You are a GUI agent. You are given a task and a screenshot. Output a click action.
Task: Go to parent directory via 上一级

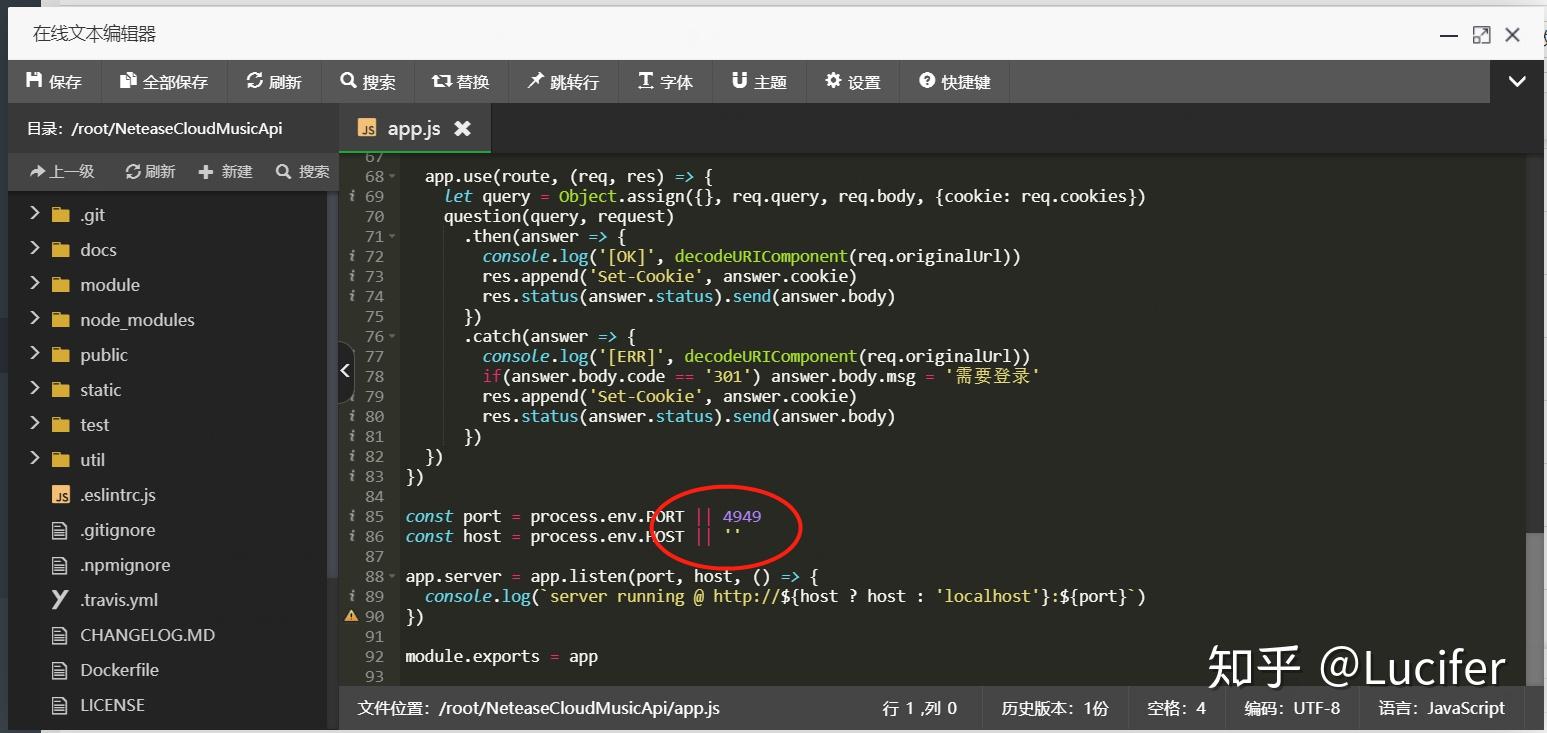(61, 171)
